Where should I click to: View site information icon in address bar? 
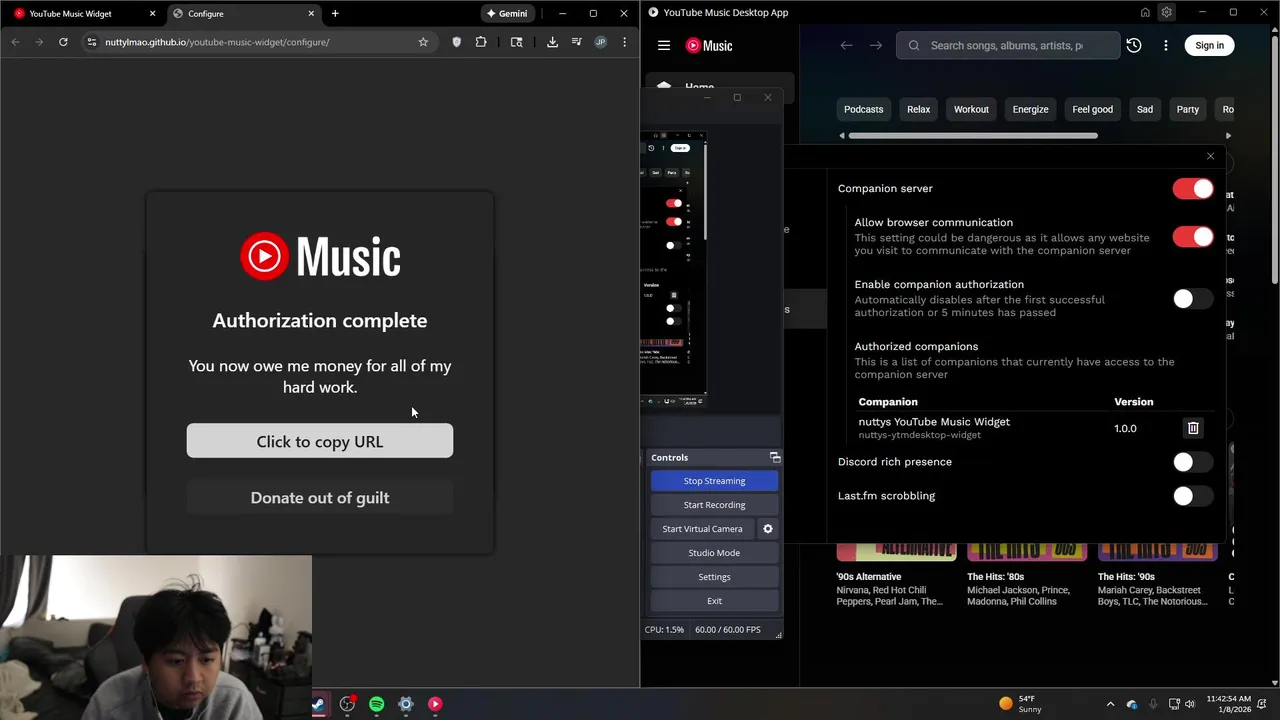92,42
